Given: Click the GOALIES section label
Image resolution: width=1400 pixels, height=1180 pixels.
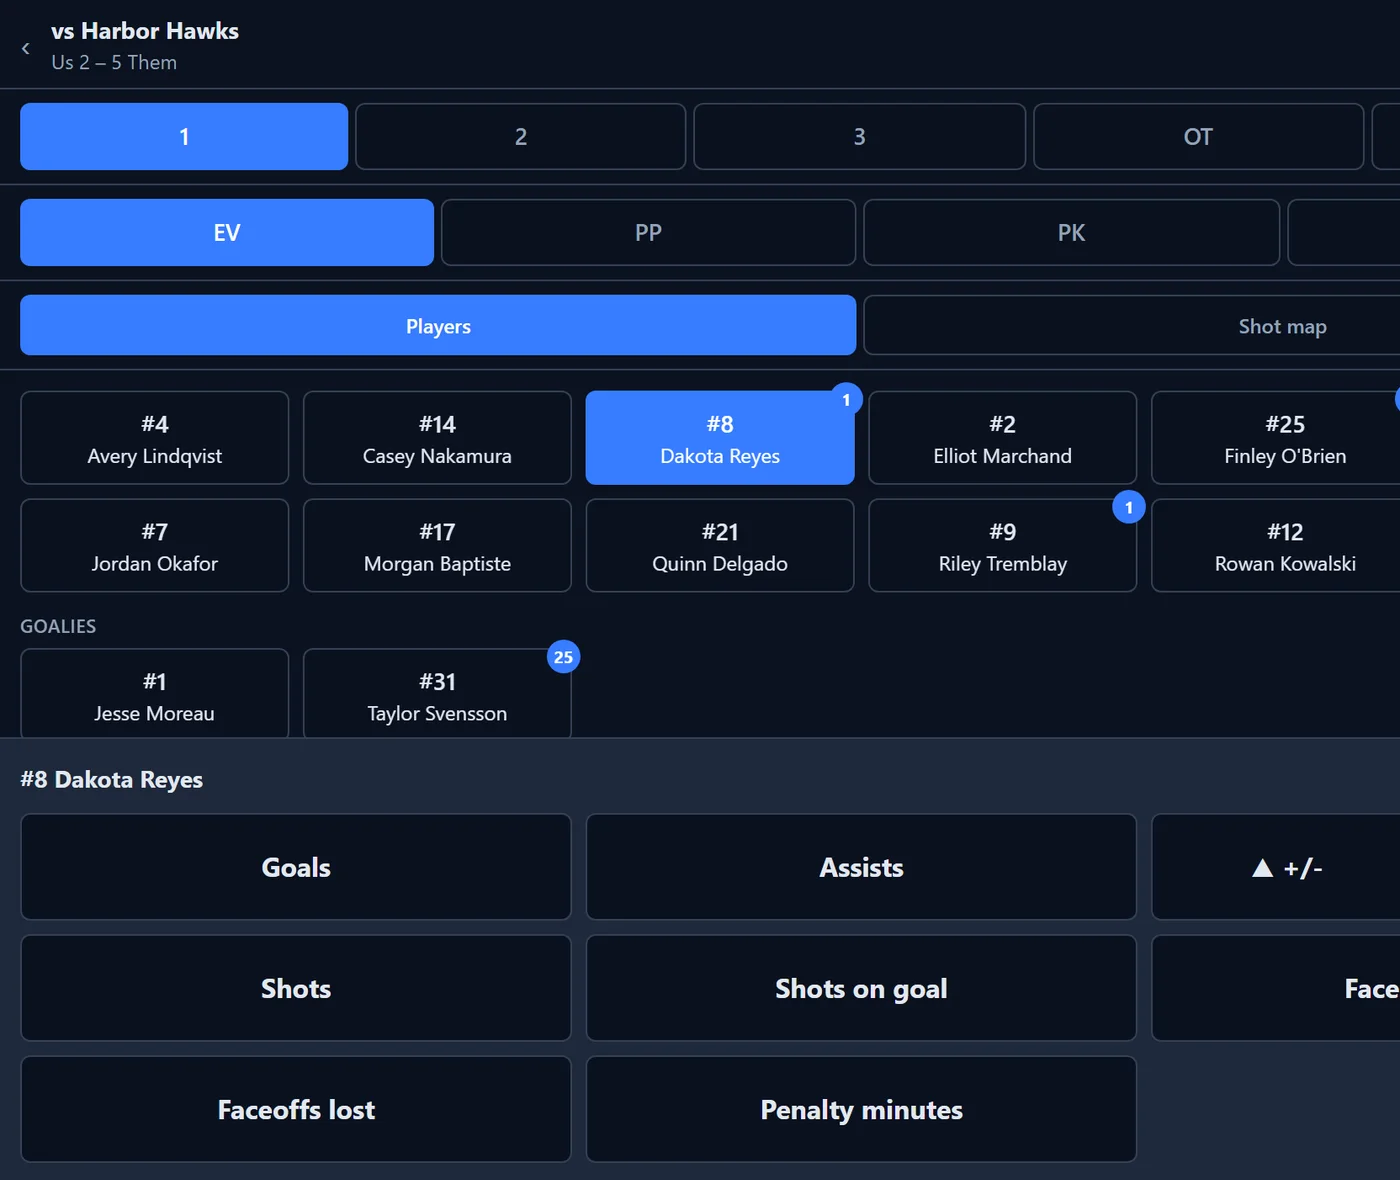Looking at the screenshot, I should pyautogui.click(x=58, y=626).
